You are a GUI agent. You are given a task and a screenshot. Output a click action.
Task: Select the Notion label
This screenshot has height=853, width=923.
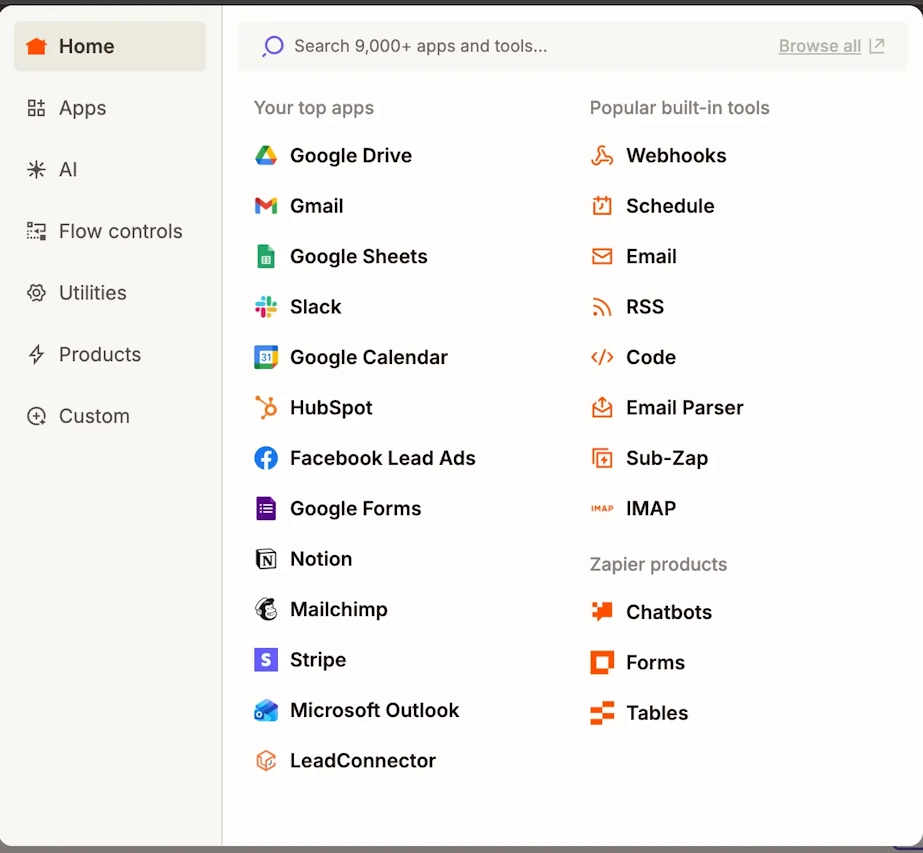click(321, 559)
